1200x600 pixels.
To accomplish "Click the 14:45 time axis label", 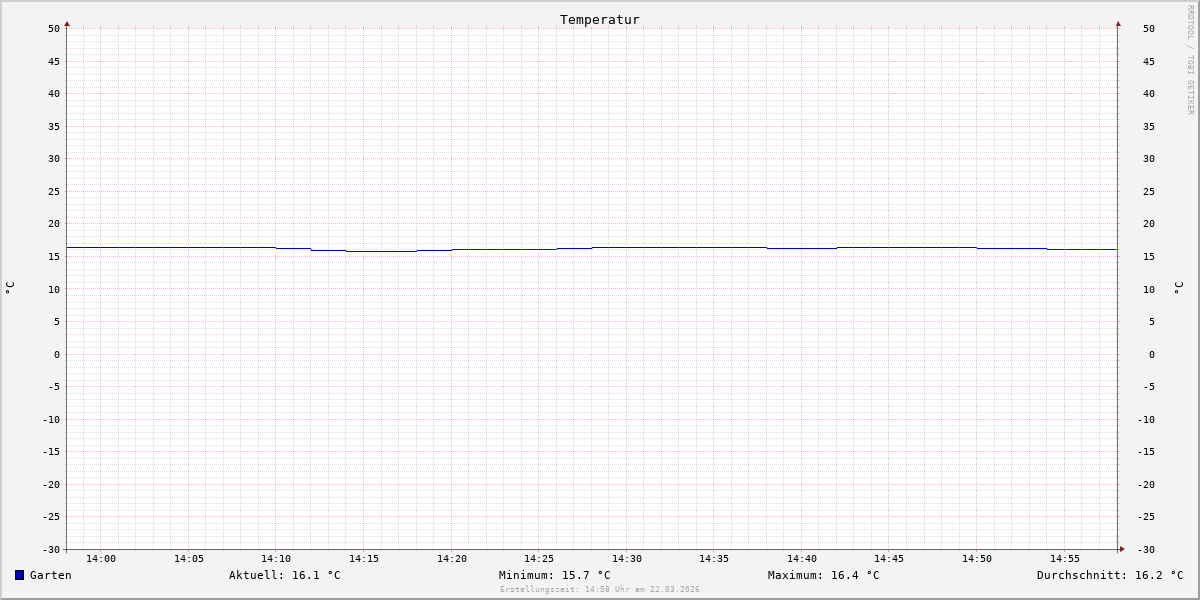I will point(889,559).
